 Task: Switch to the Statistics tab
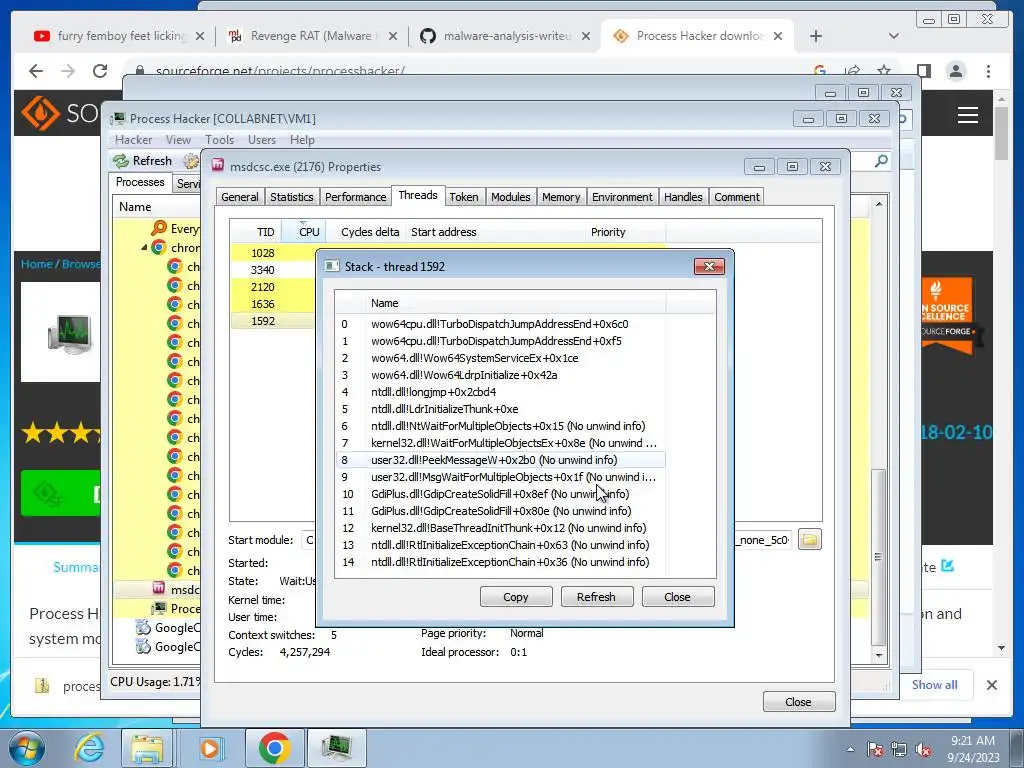click(x=291, y=197)
